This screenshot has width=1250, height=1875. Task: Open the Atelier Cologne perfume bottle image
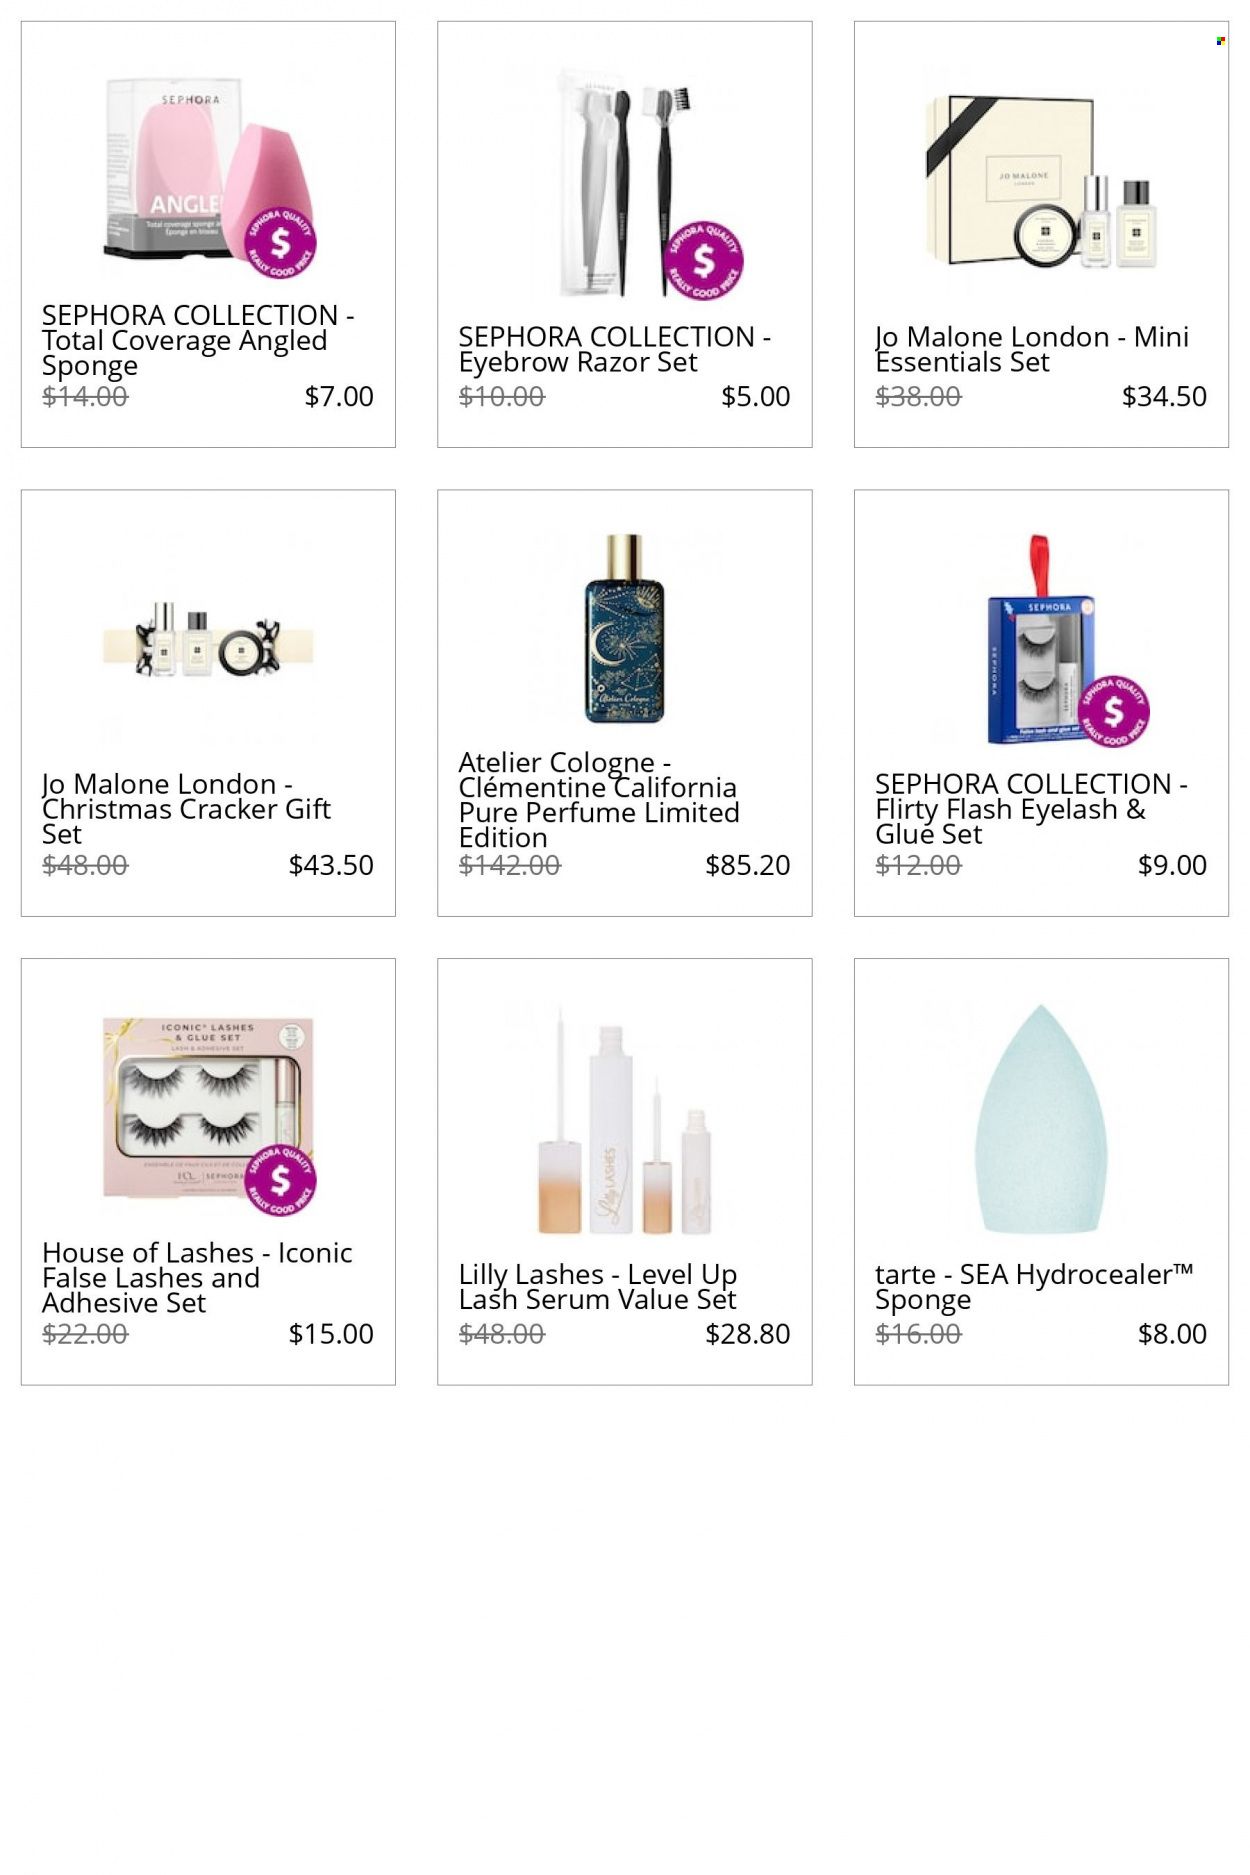coord(625,628)
